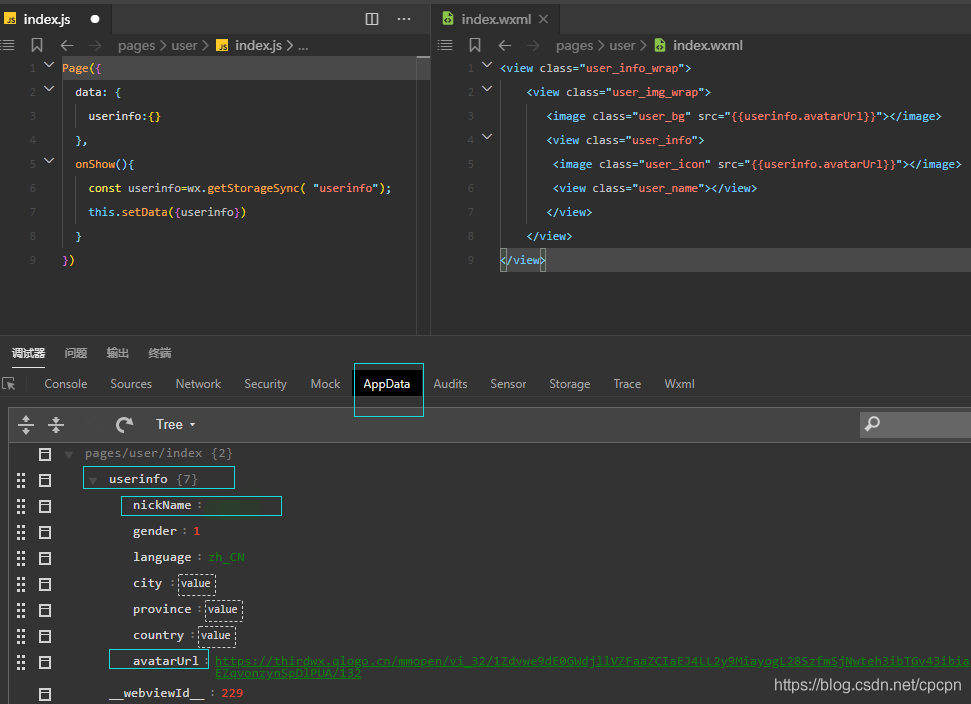This screenshot has height=704, width=971.
Task: Click the square menu icon on the city row
Action: tap(45, 584)
